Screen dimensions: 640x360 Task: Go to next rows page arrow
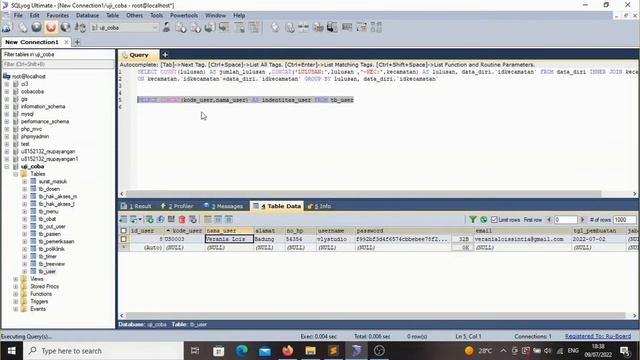point(583,220)
